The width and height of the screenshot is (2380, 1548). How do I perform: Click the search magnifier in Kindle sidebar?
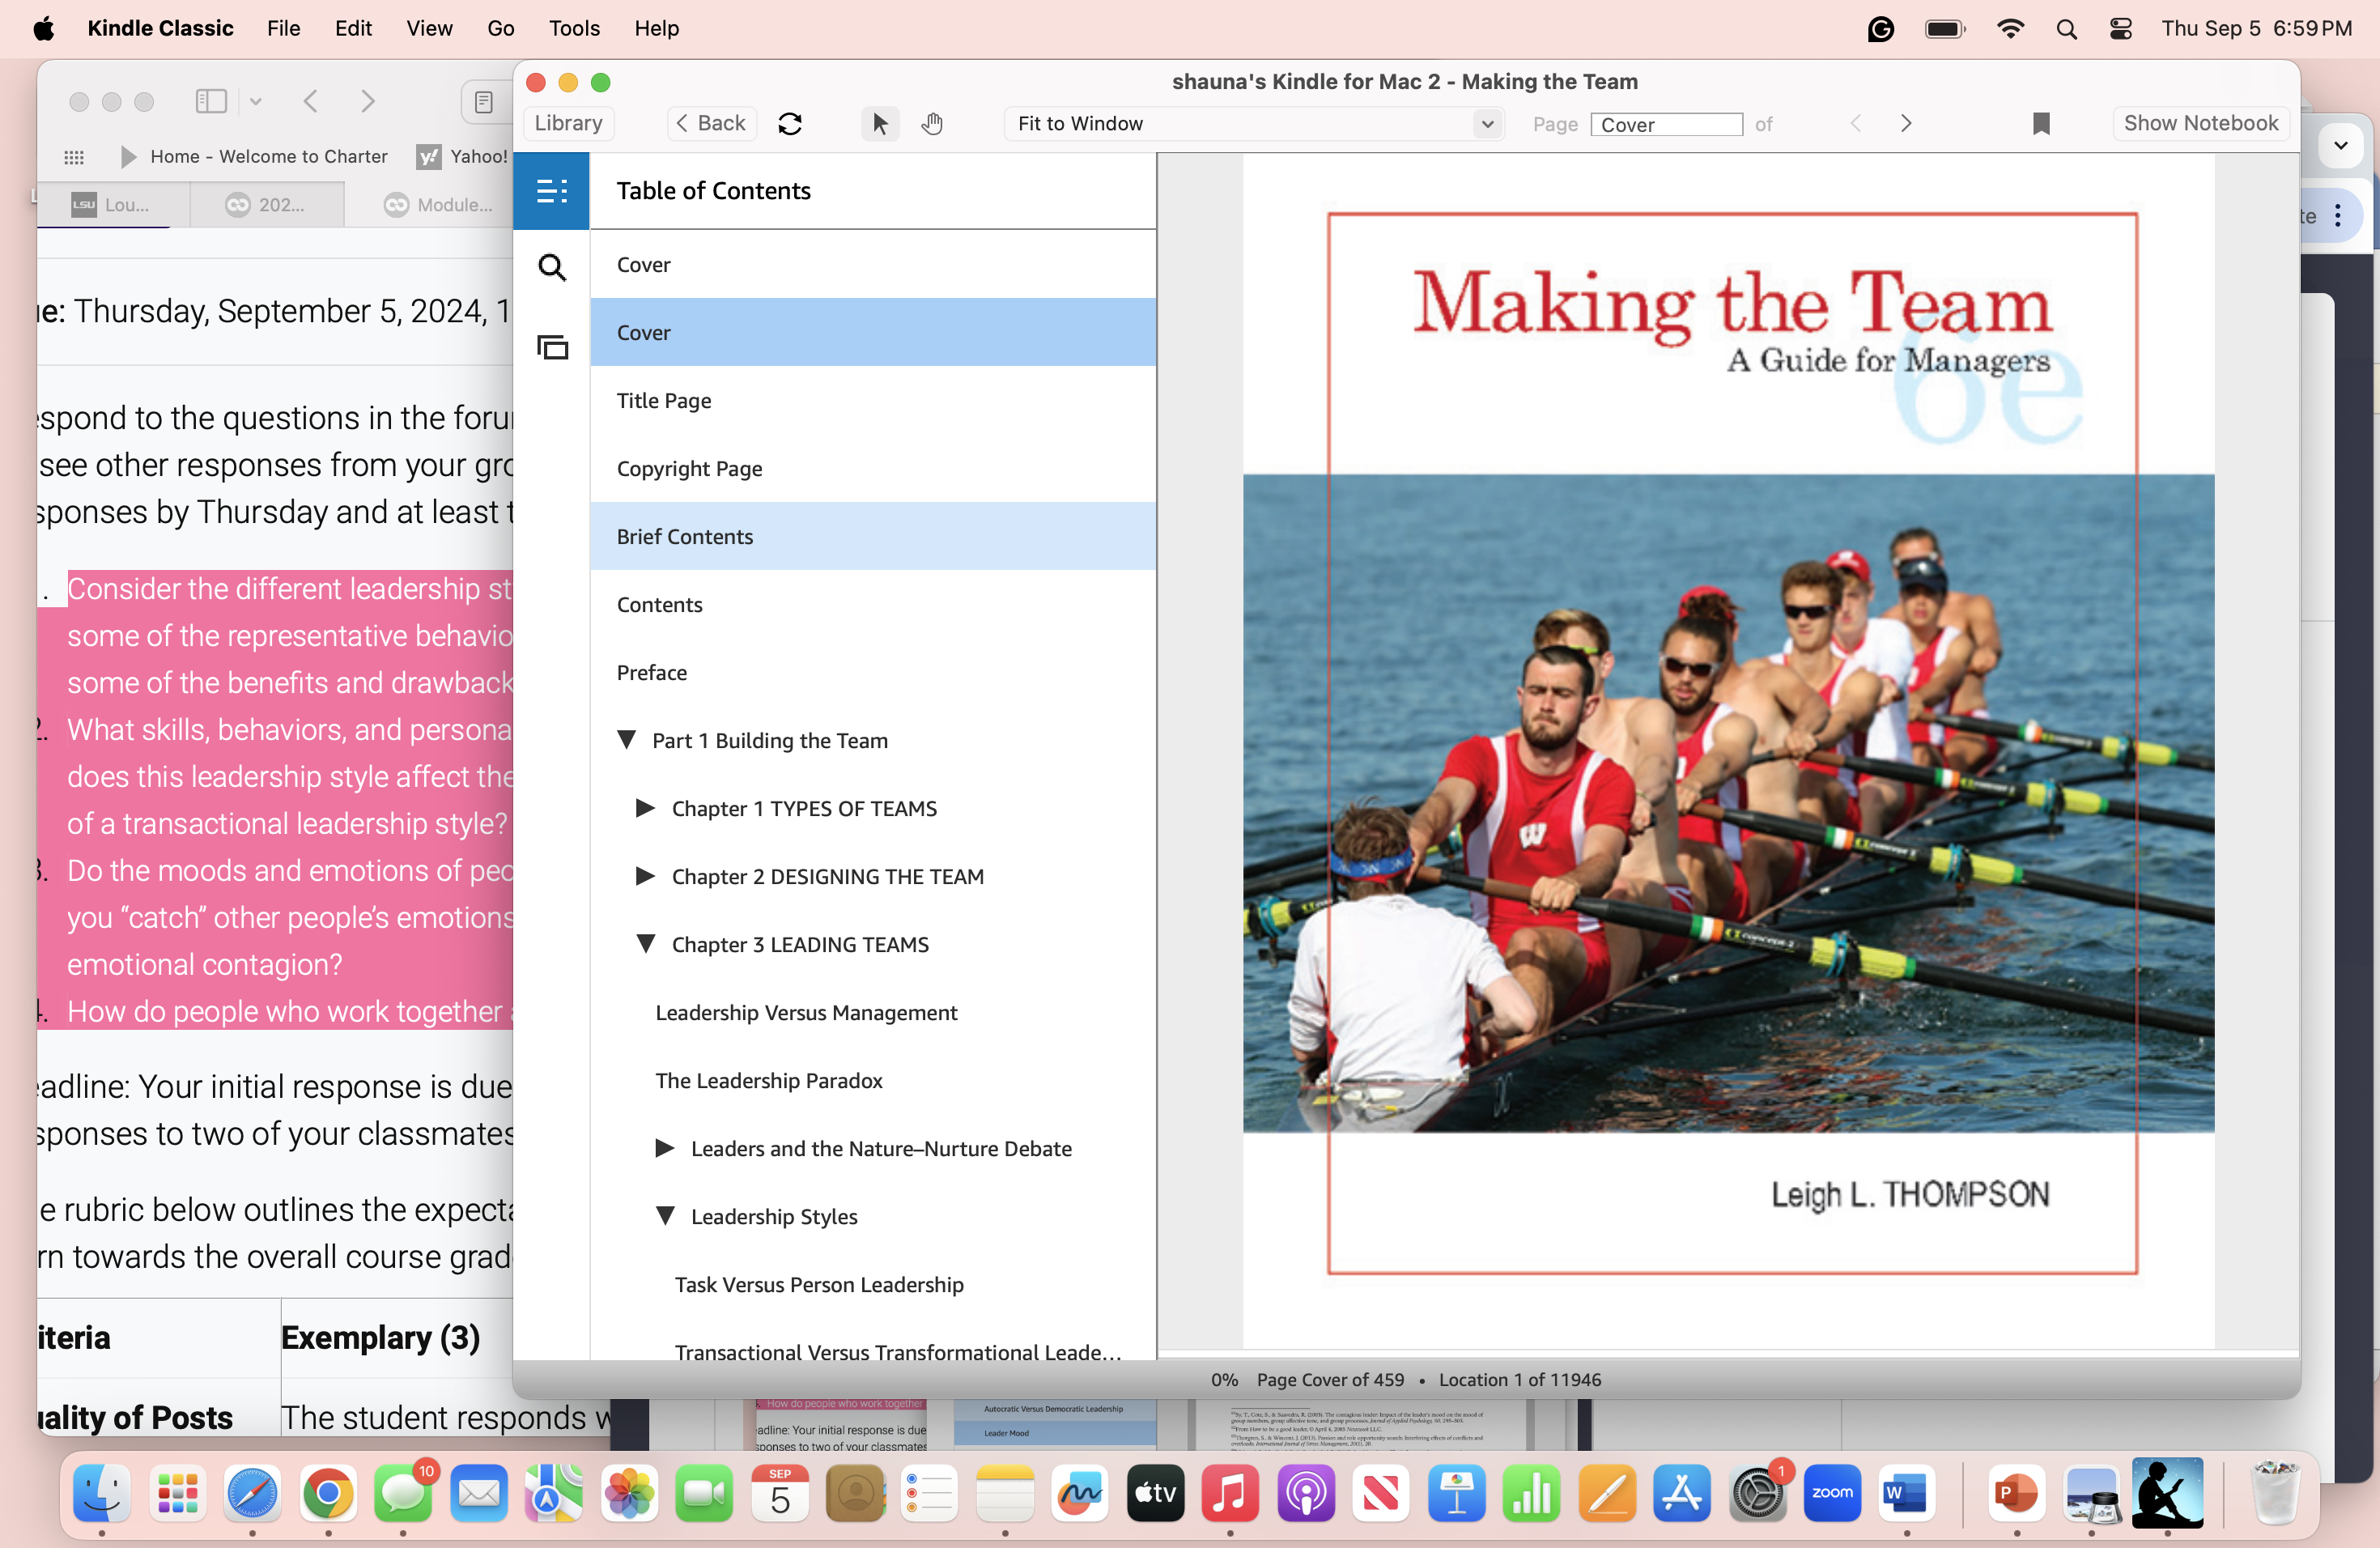pos(551,267)
